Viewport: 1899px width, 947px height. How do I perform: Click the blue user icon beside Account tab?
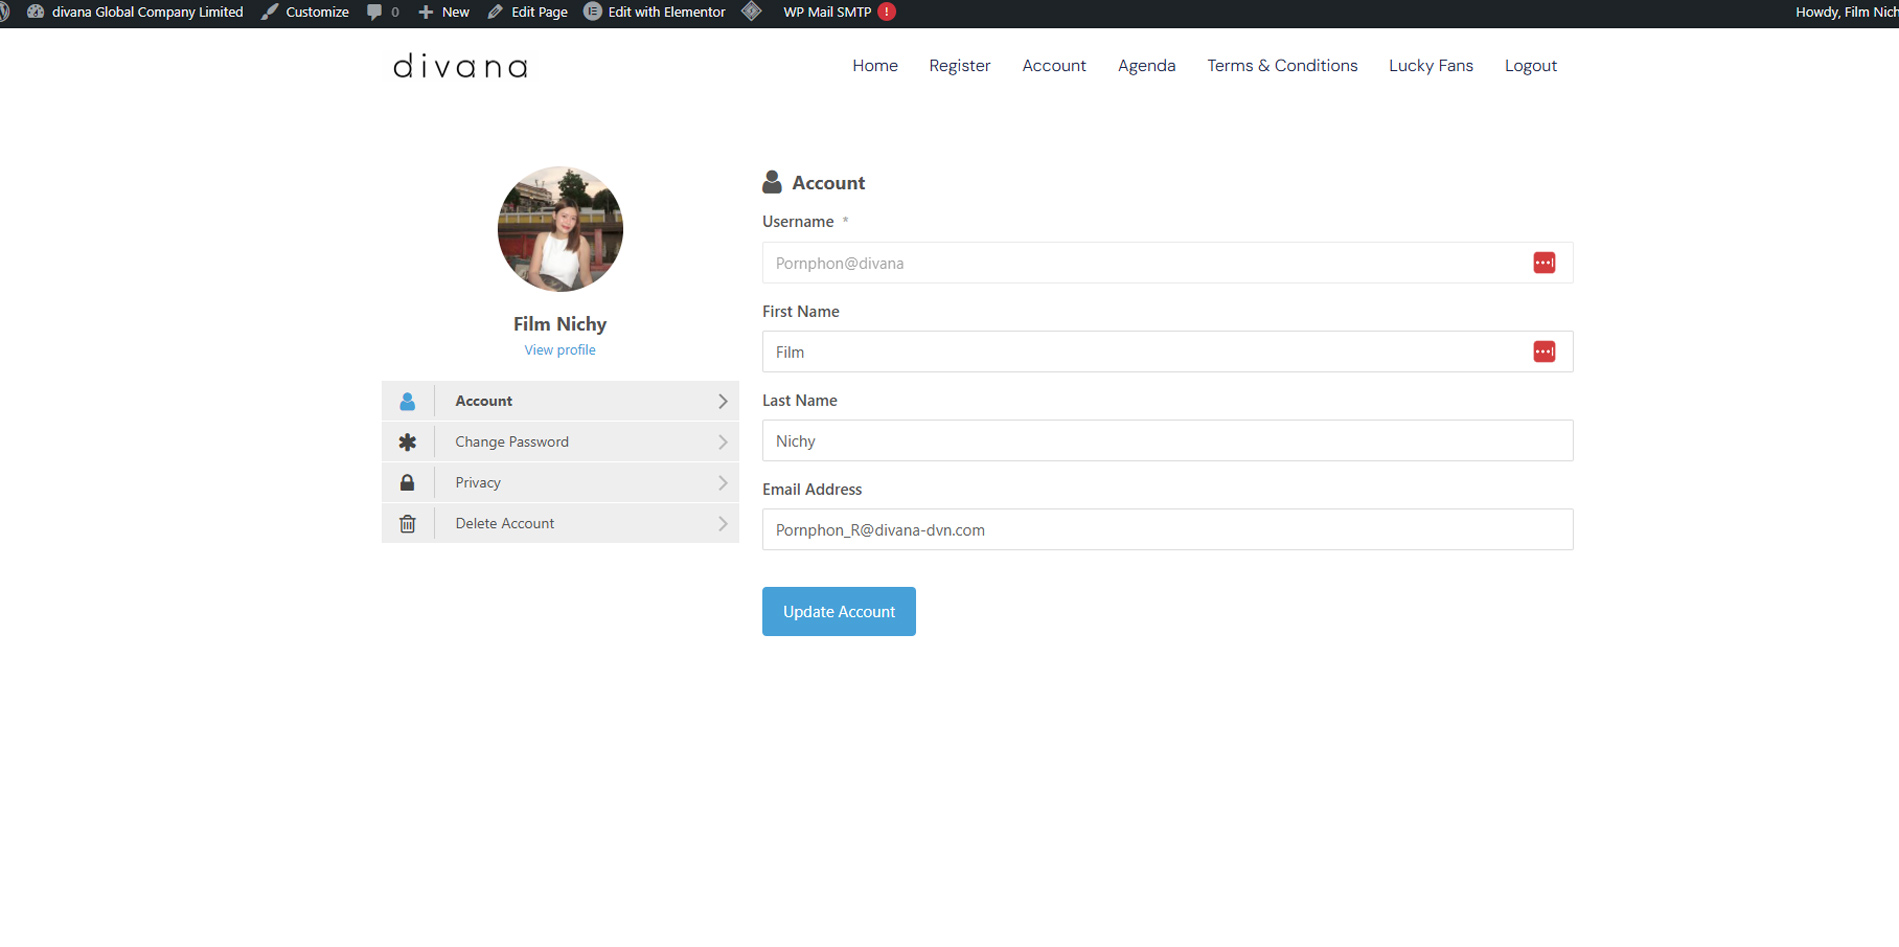pyautogui.click(x=407, y=401)
